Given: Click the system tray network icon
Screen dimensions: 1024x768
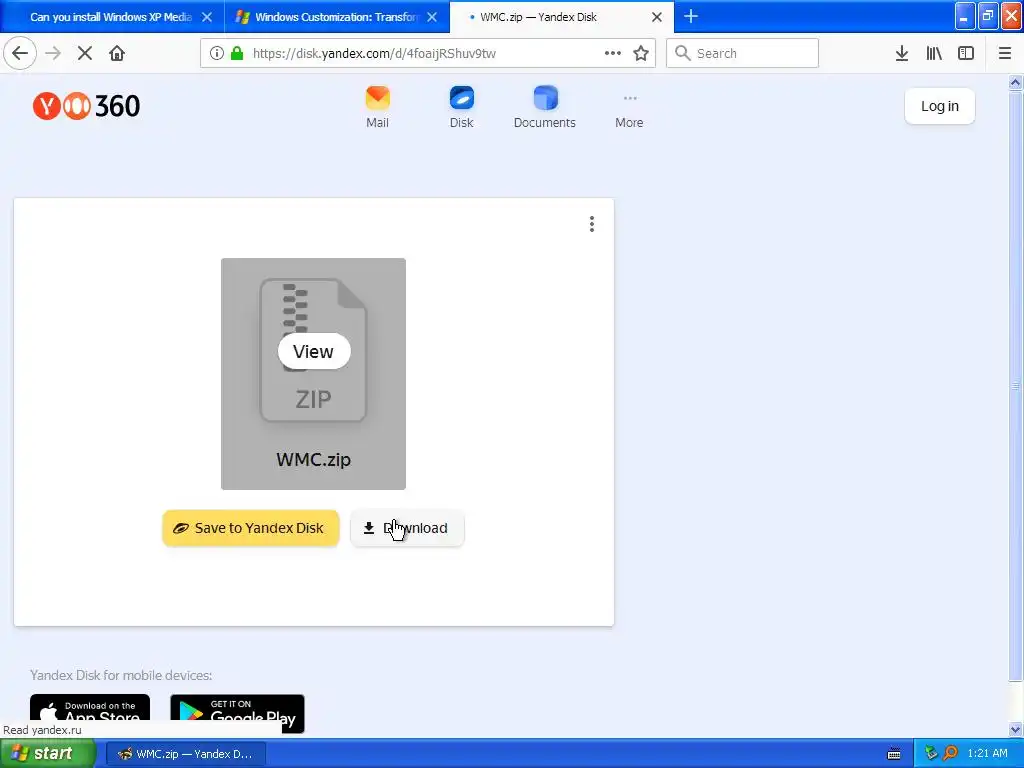Looking at the screenshot, I should pos(931,754).
